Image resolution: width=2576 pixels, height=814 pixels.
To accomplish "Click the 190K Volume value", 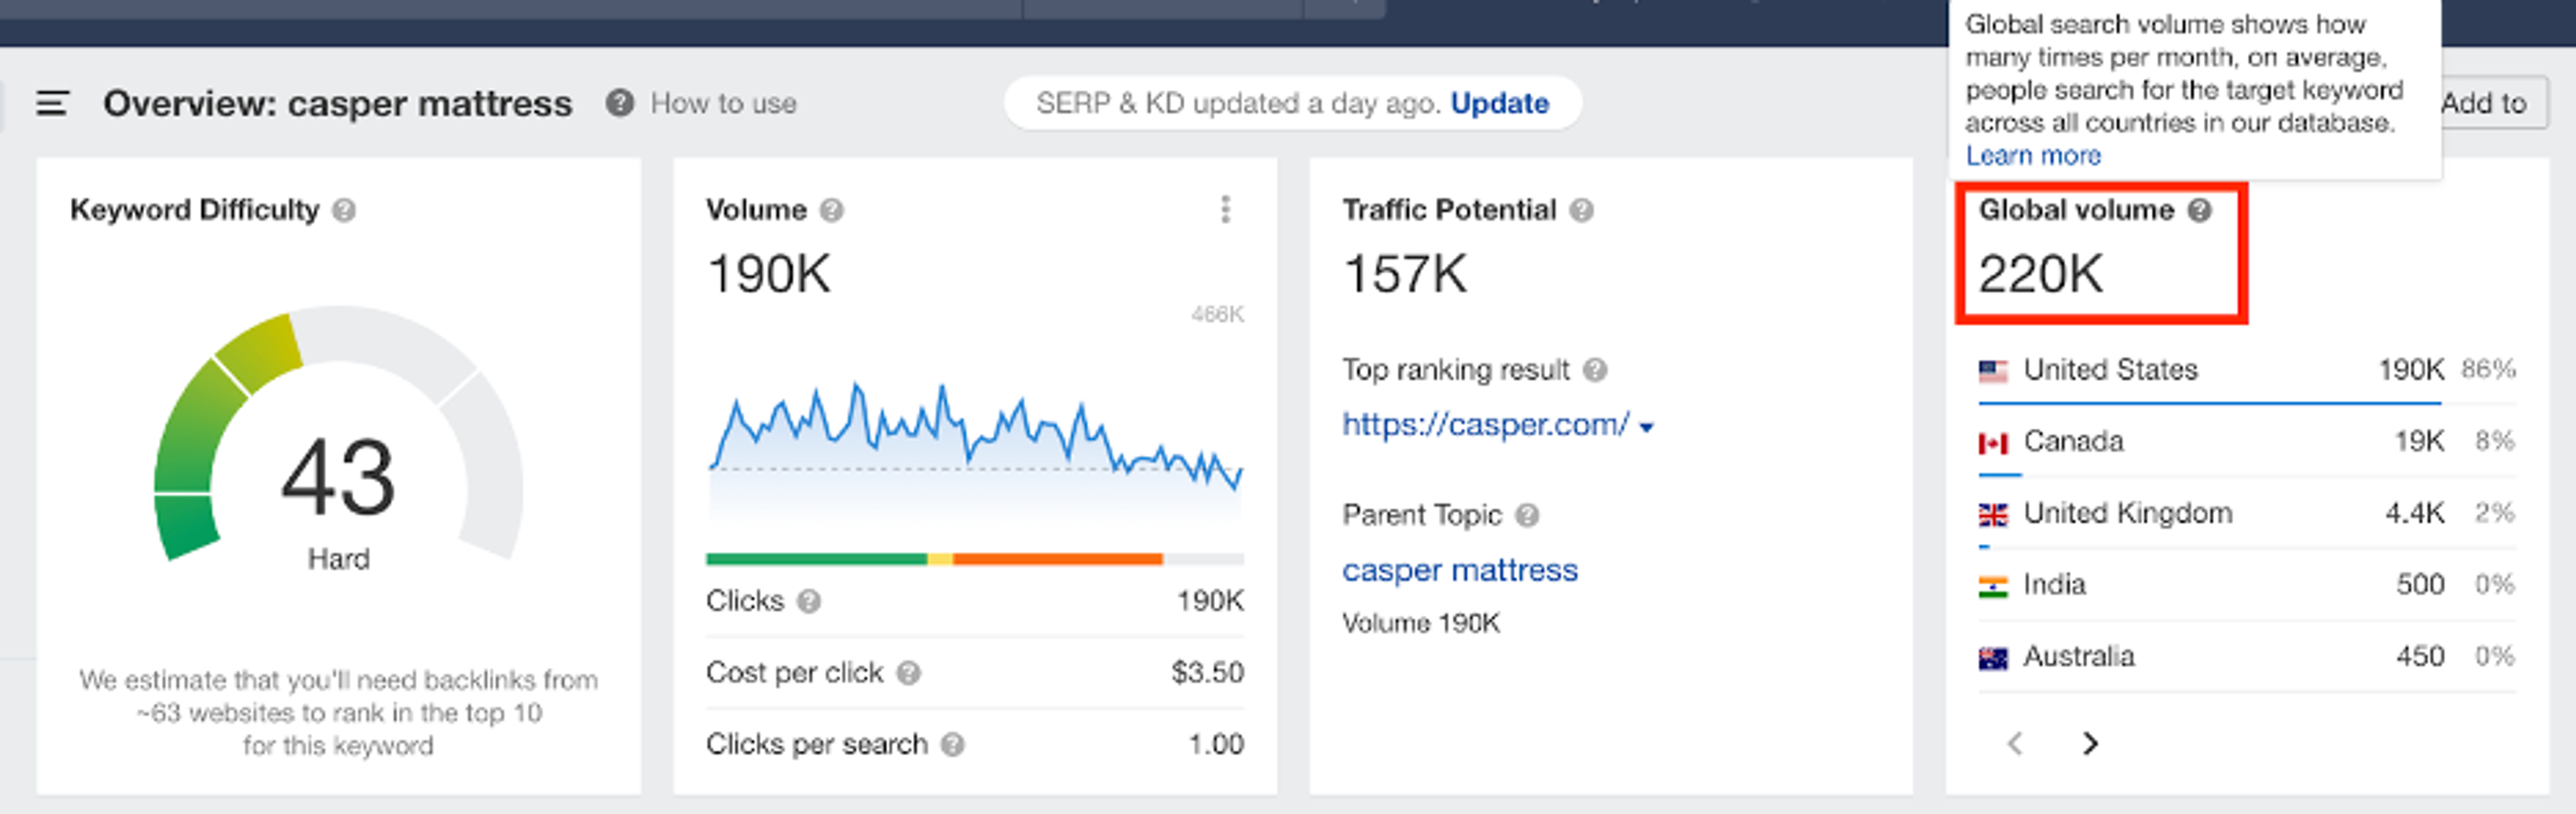I will pyautogui.click(x=768, y=274).
